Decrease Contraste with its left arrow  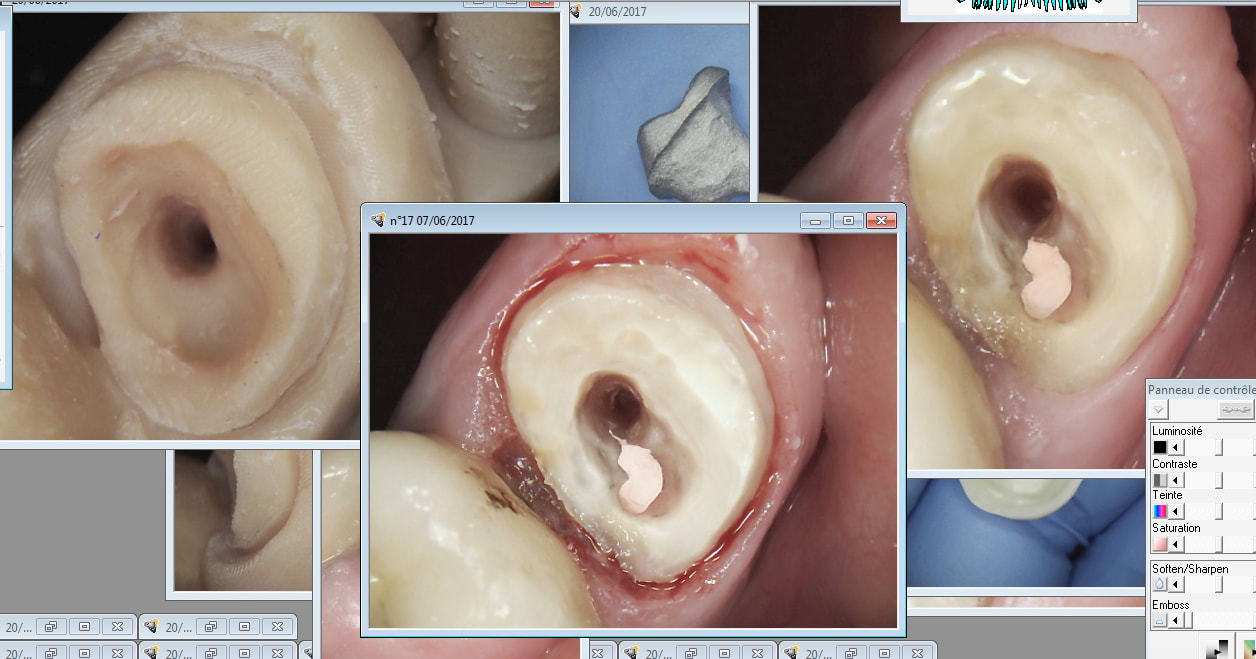(x=1176, y=480)
